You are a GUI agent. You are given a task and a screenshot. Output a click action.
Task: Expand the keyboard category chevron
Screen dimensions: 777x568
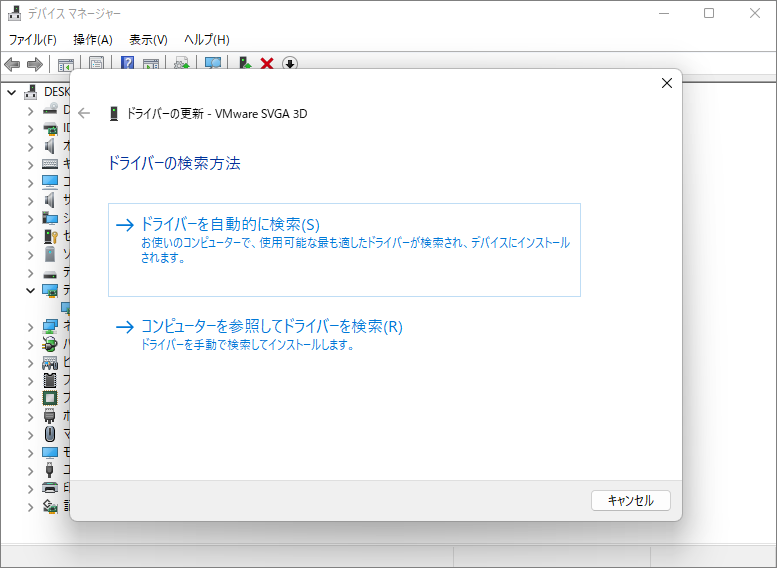coord(30,165)
